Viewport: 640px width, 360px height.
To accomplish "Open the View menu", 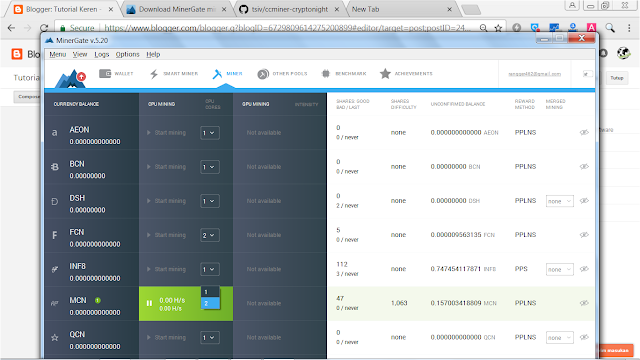I will tap(80, 54).
